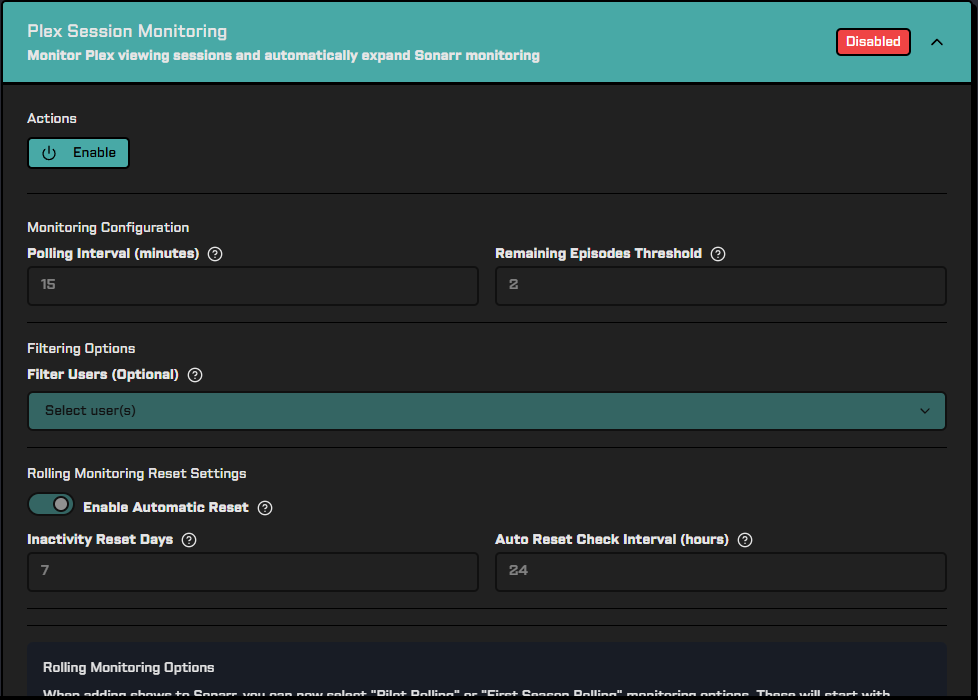Click the Monitoring Configuration heading

coord(108,228)
